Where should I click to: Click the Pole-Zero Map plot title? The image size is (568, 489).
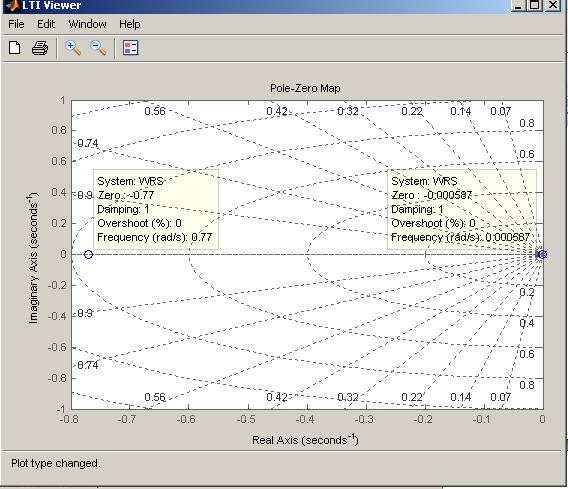coord(305,88)
